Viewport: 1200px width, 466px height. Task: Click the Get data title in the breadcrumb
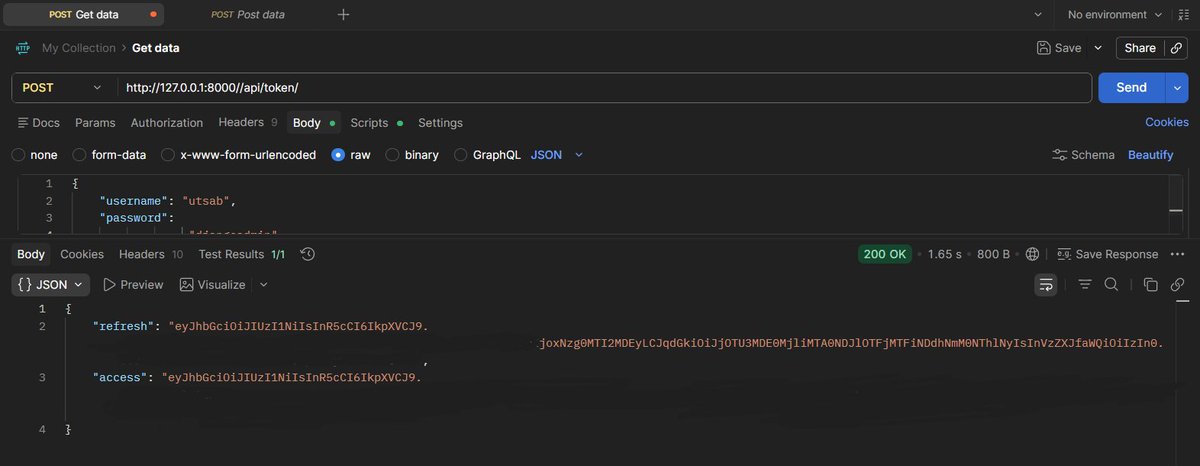156,47
